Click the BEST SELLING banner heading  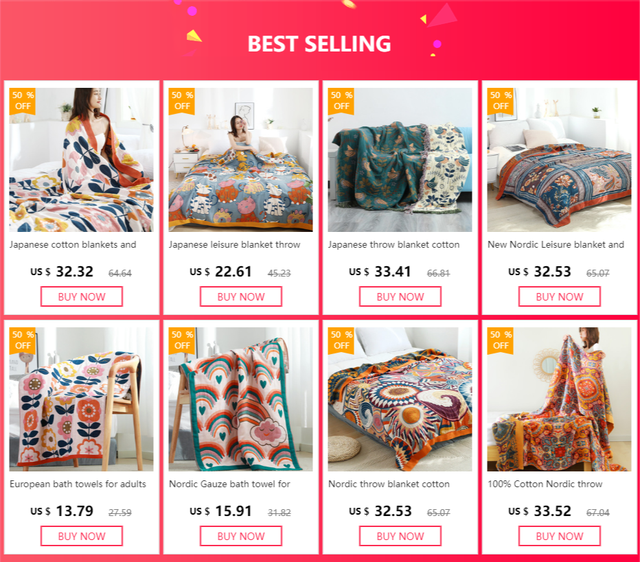click(x=319, y=44)
